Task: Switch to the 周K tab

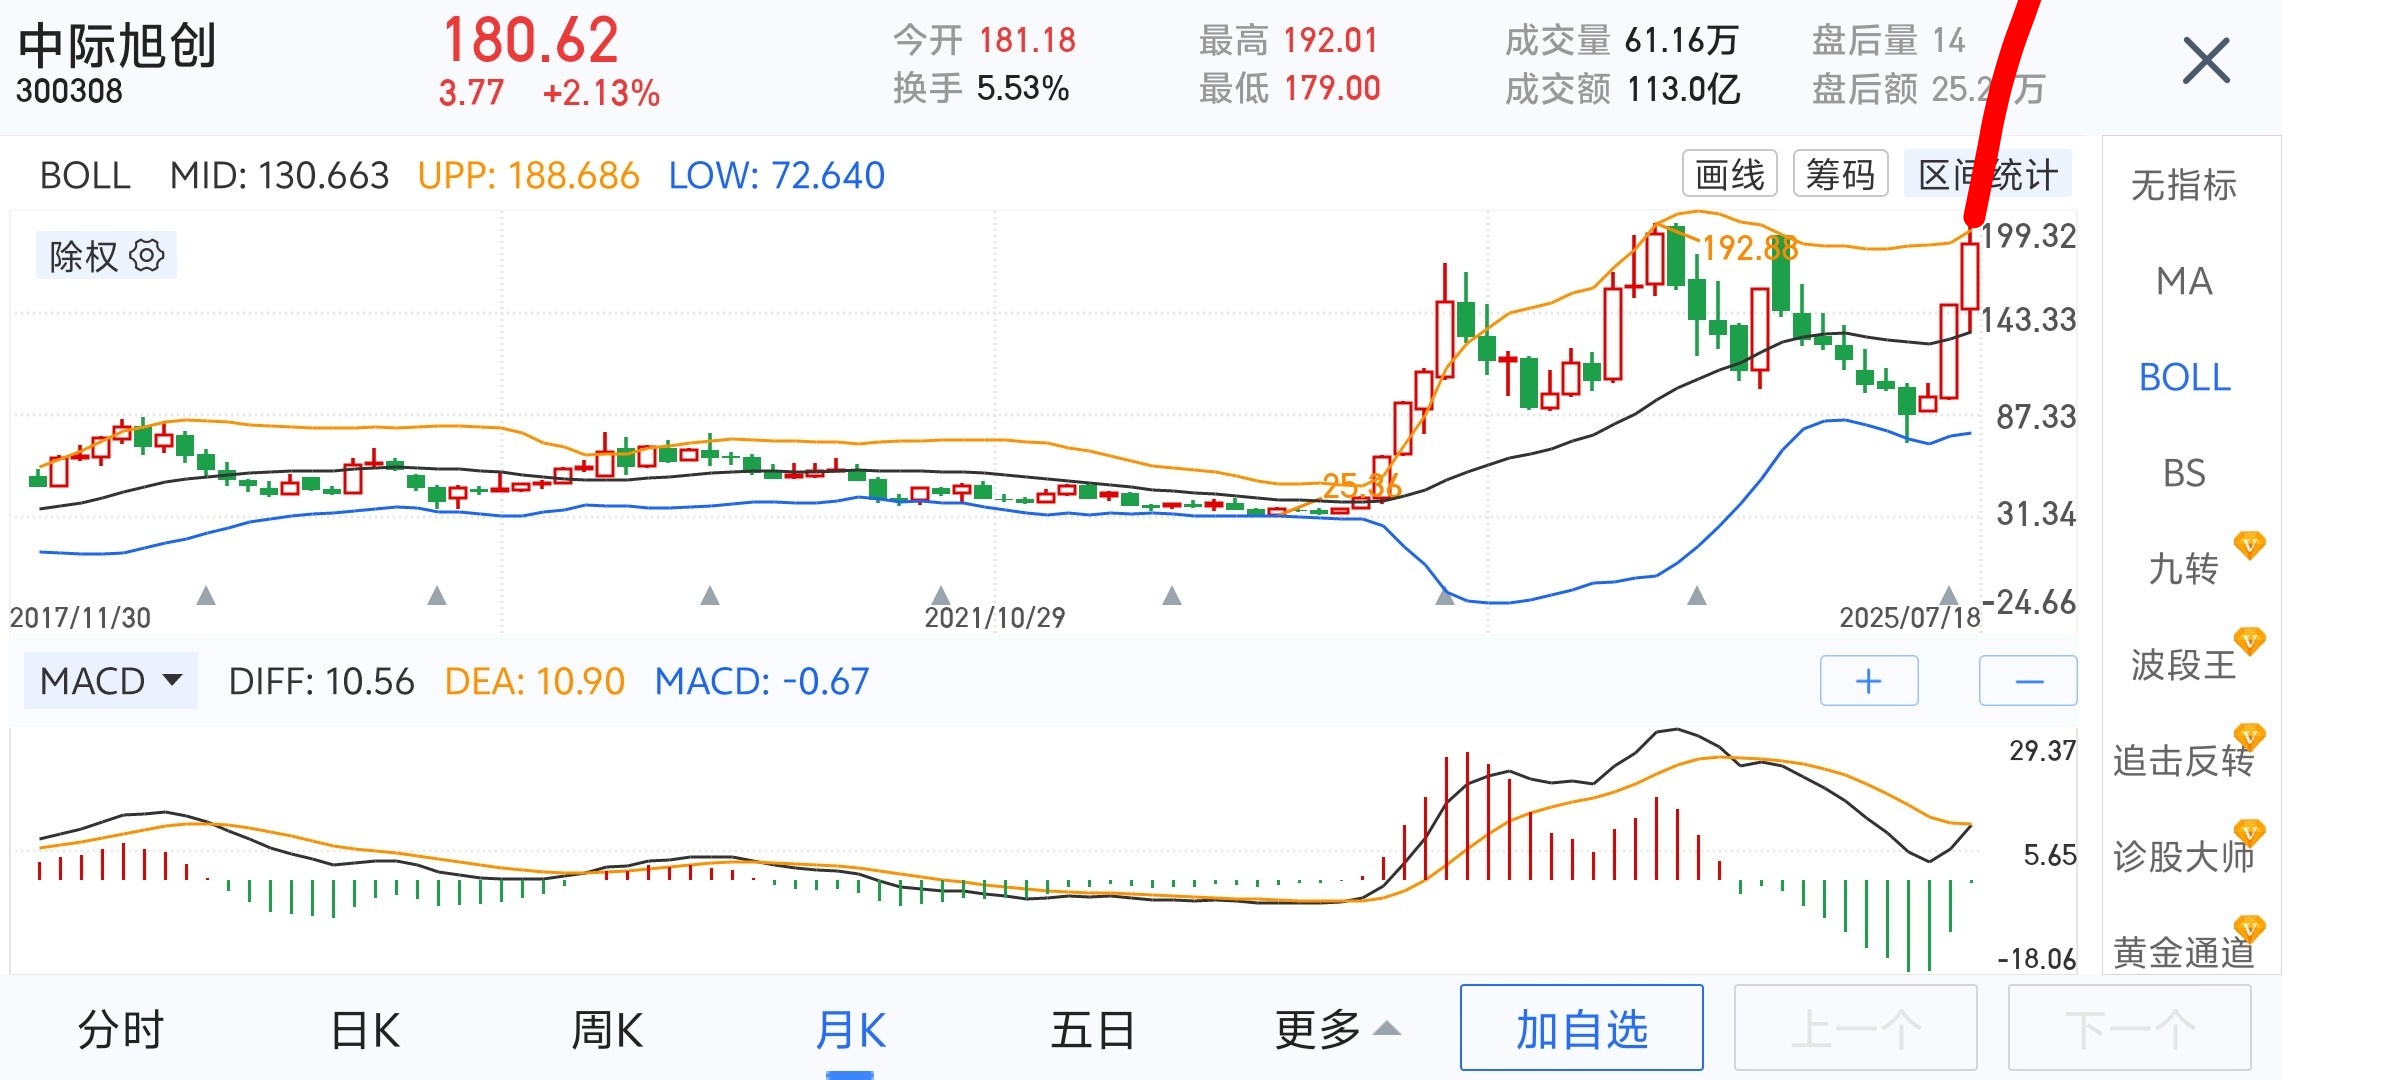Action: (607, 1029)
